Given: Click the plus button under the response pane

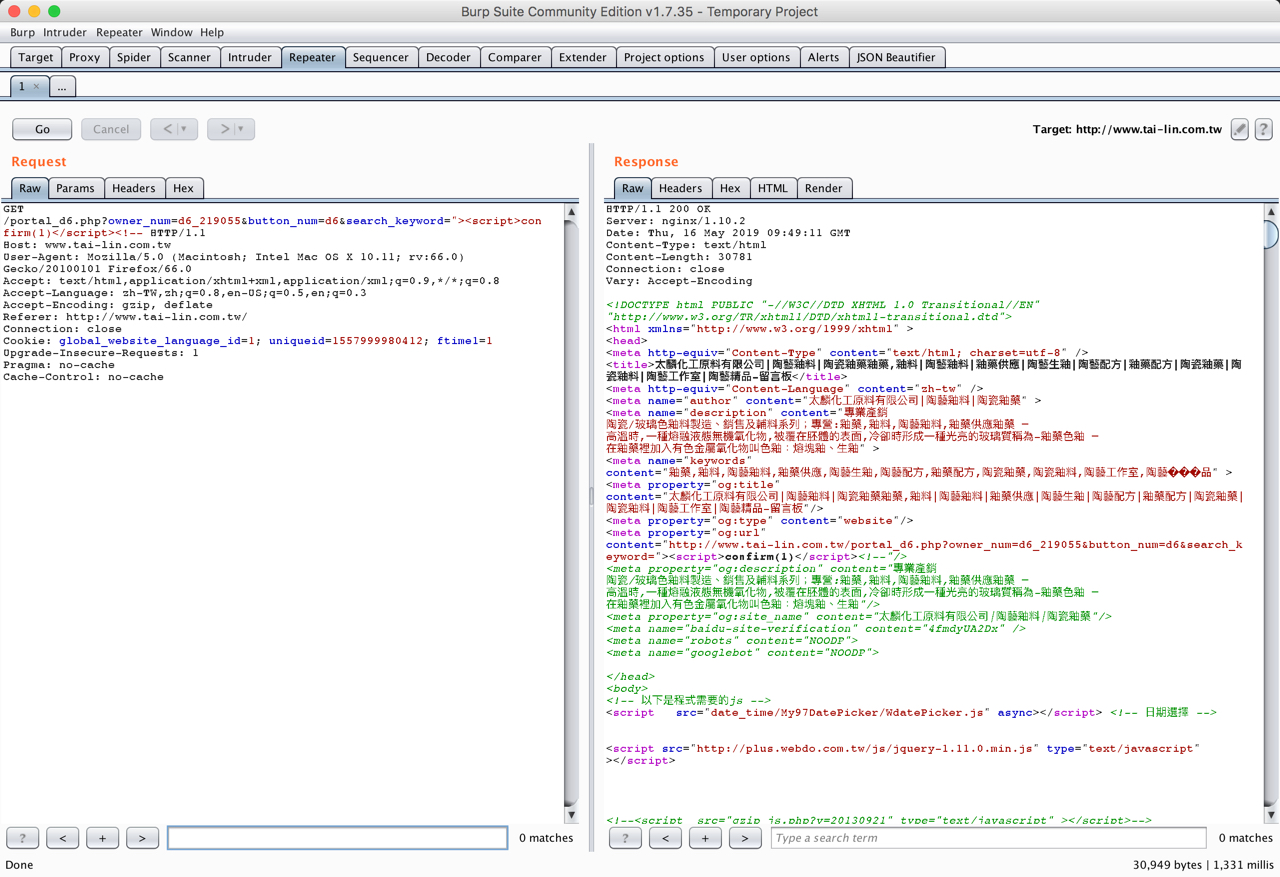Looking at the screenshot, I should 705,838.
